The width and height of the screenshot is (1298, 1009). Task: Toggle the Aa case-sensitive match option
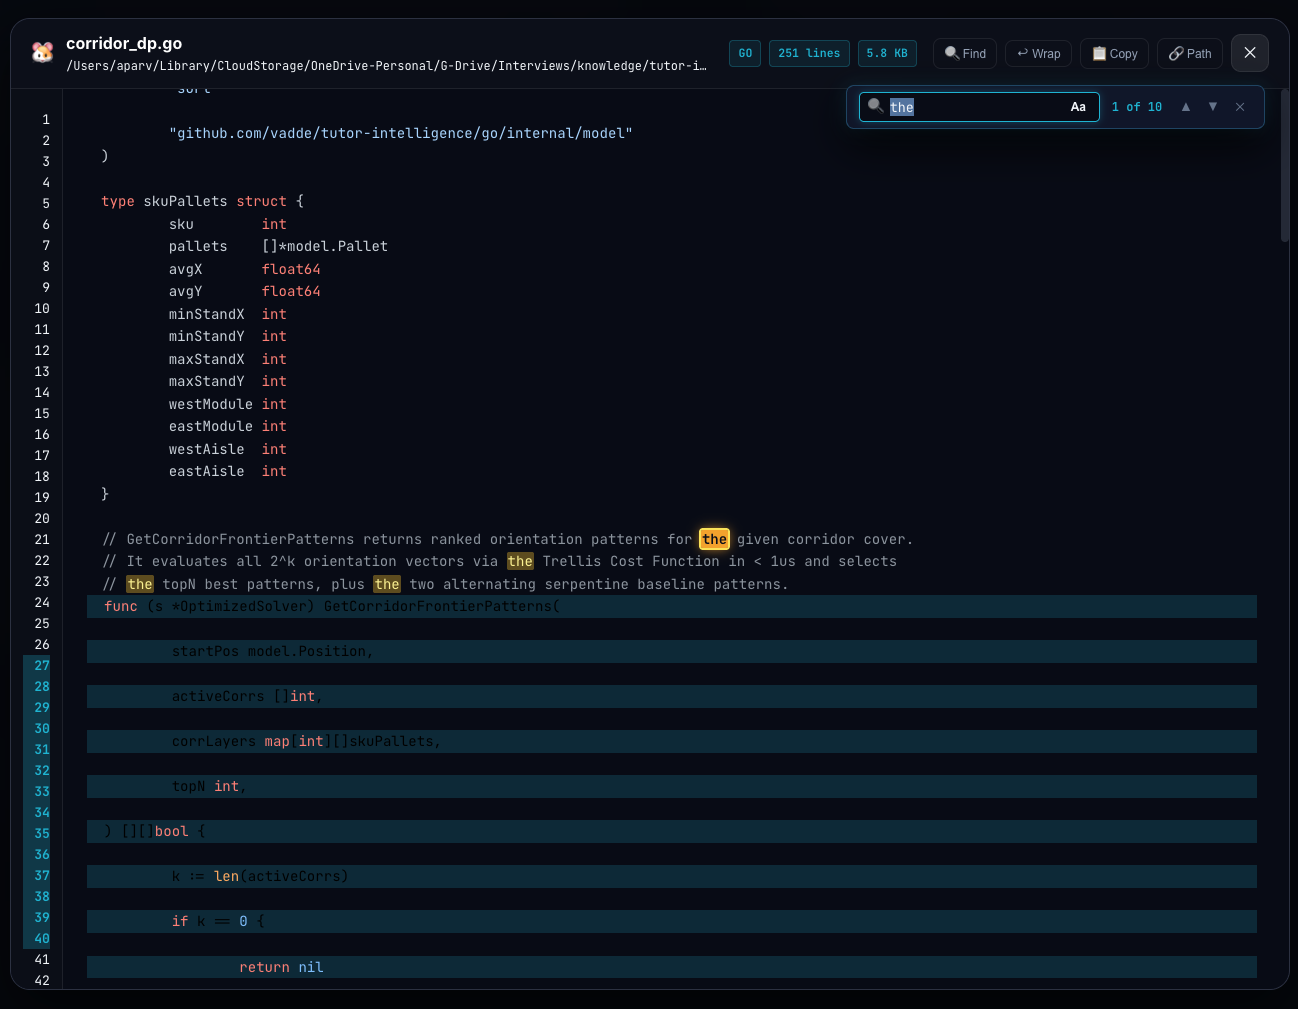1078,107
